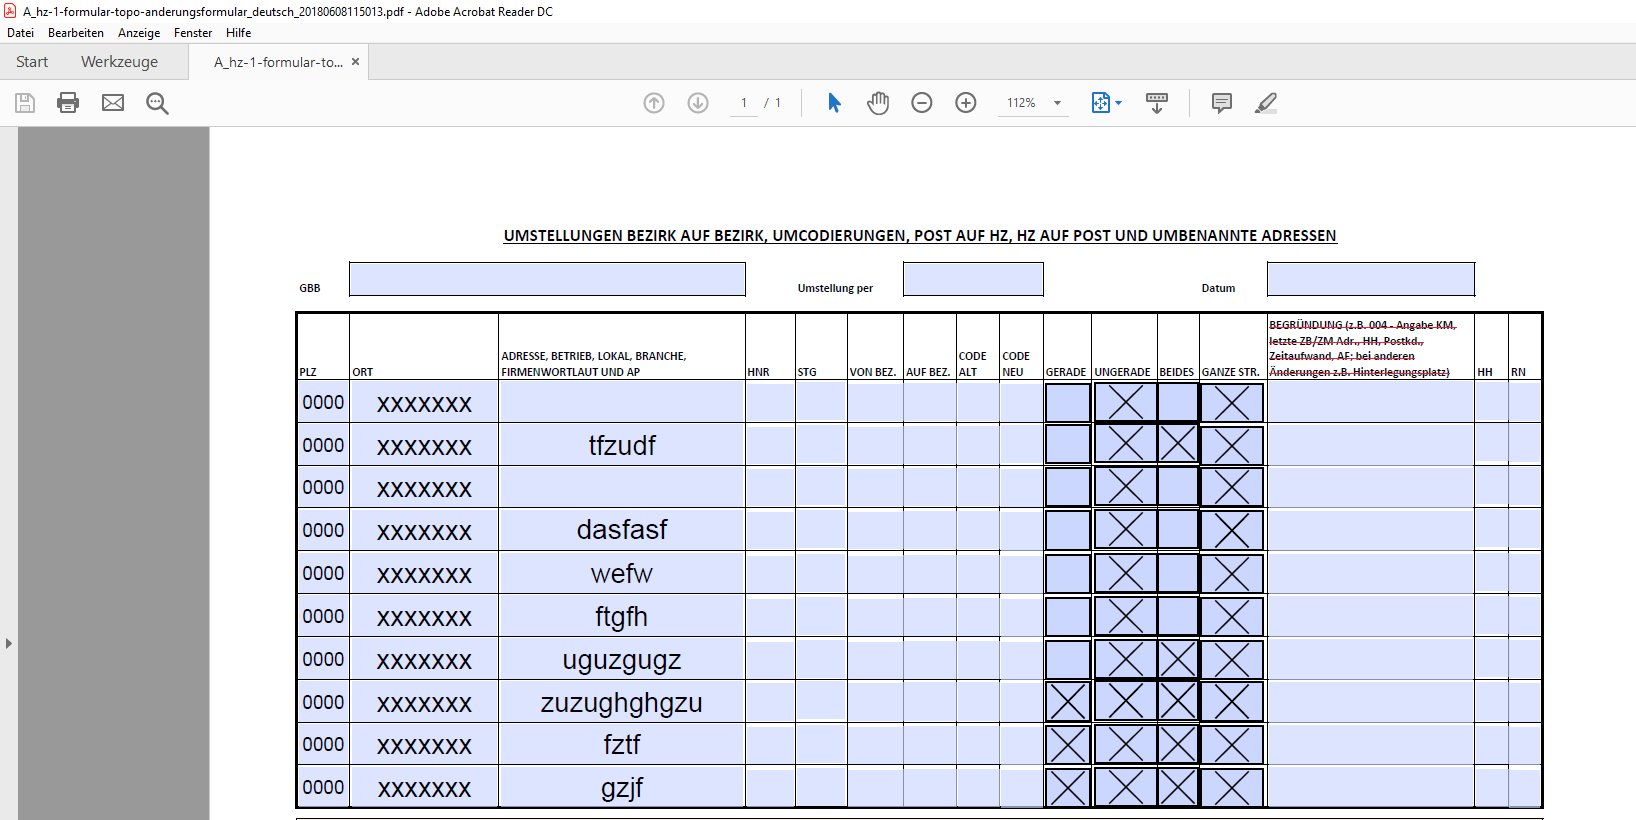Viewport: 1636px width, 820px height.
Task: Click the PLZ 0000 cell in the fztf row
Action: click(x=323, y=745)
